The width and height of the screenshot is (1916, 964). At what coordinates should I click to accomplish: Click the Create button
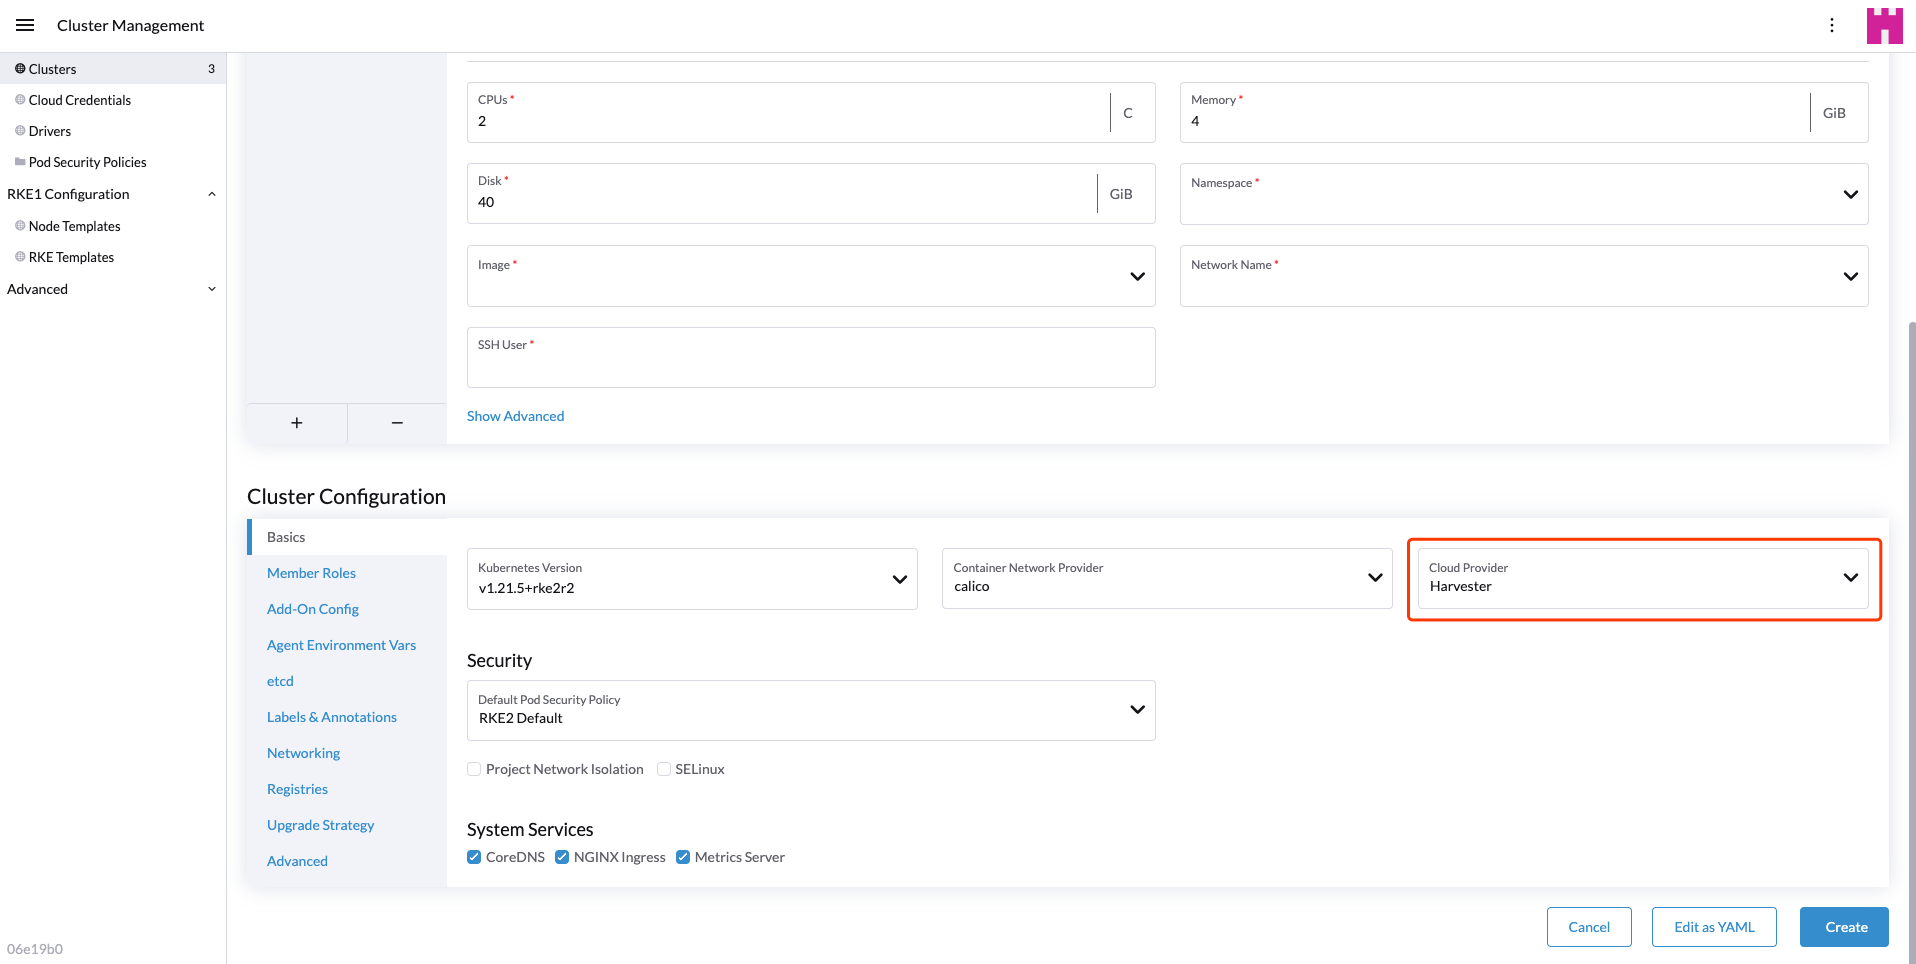1843,927
